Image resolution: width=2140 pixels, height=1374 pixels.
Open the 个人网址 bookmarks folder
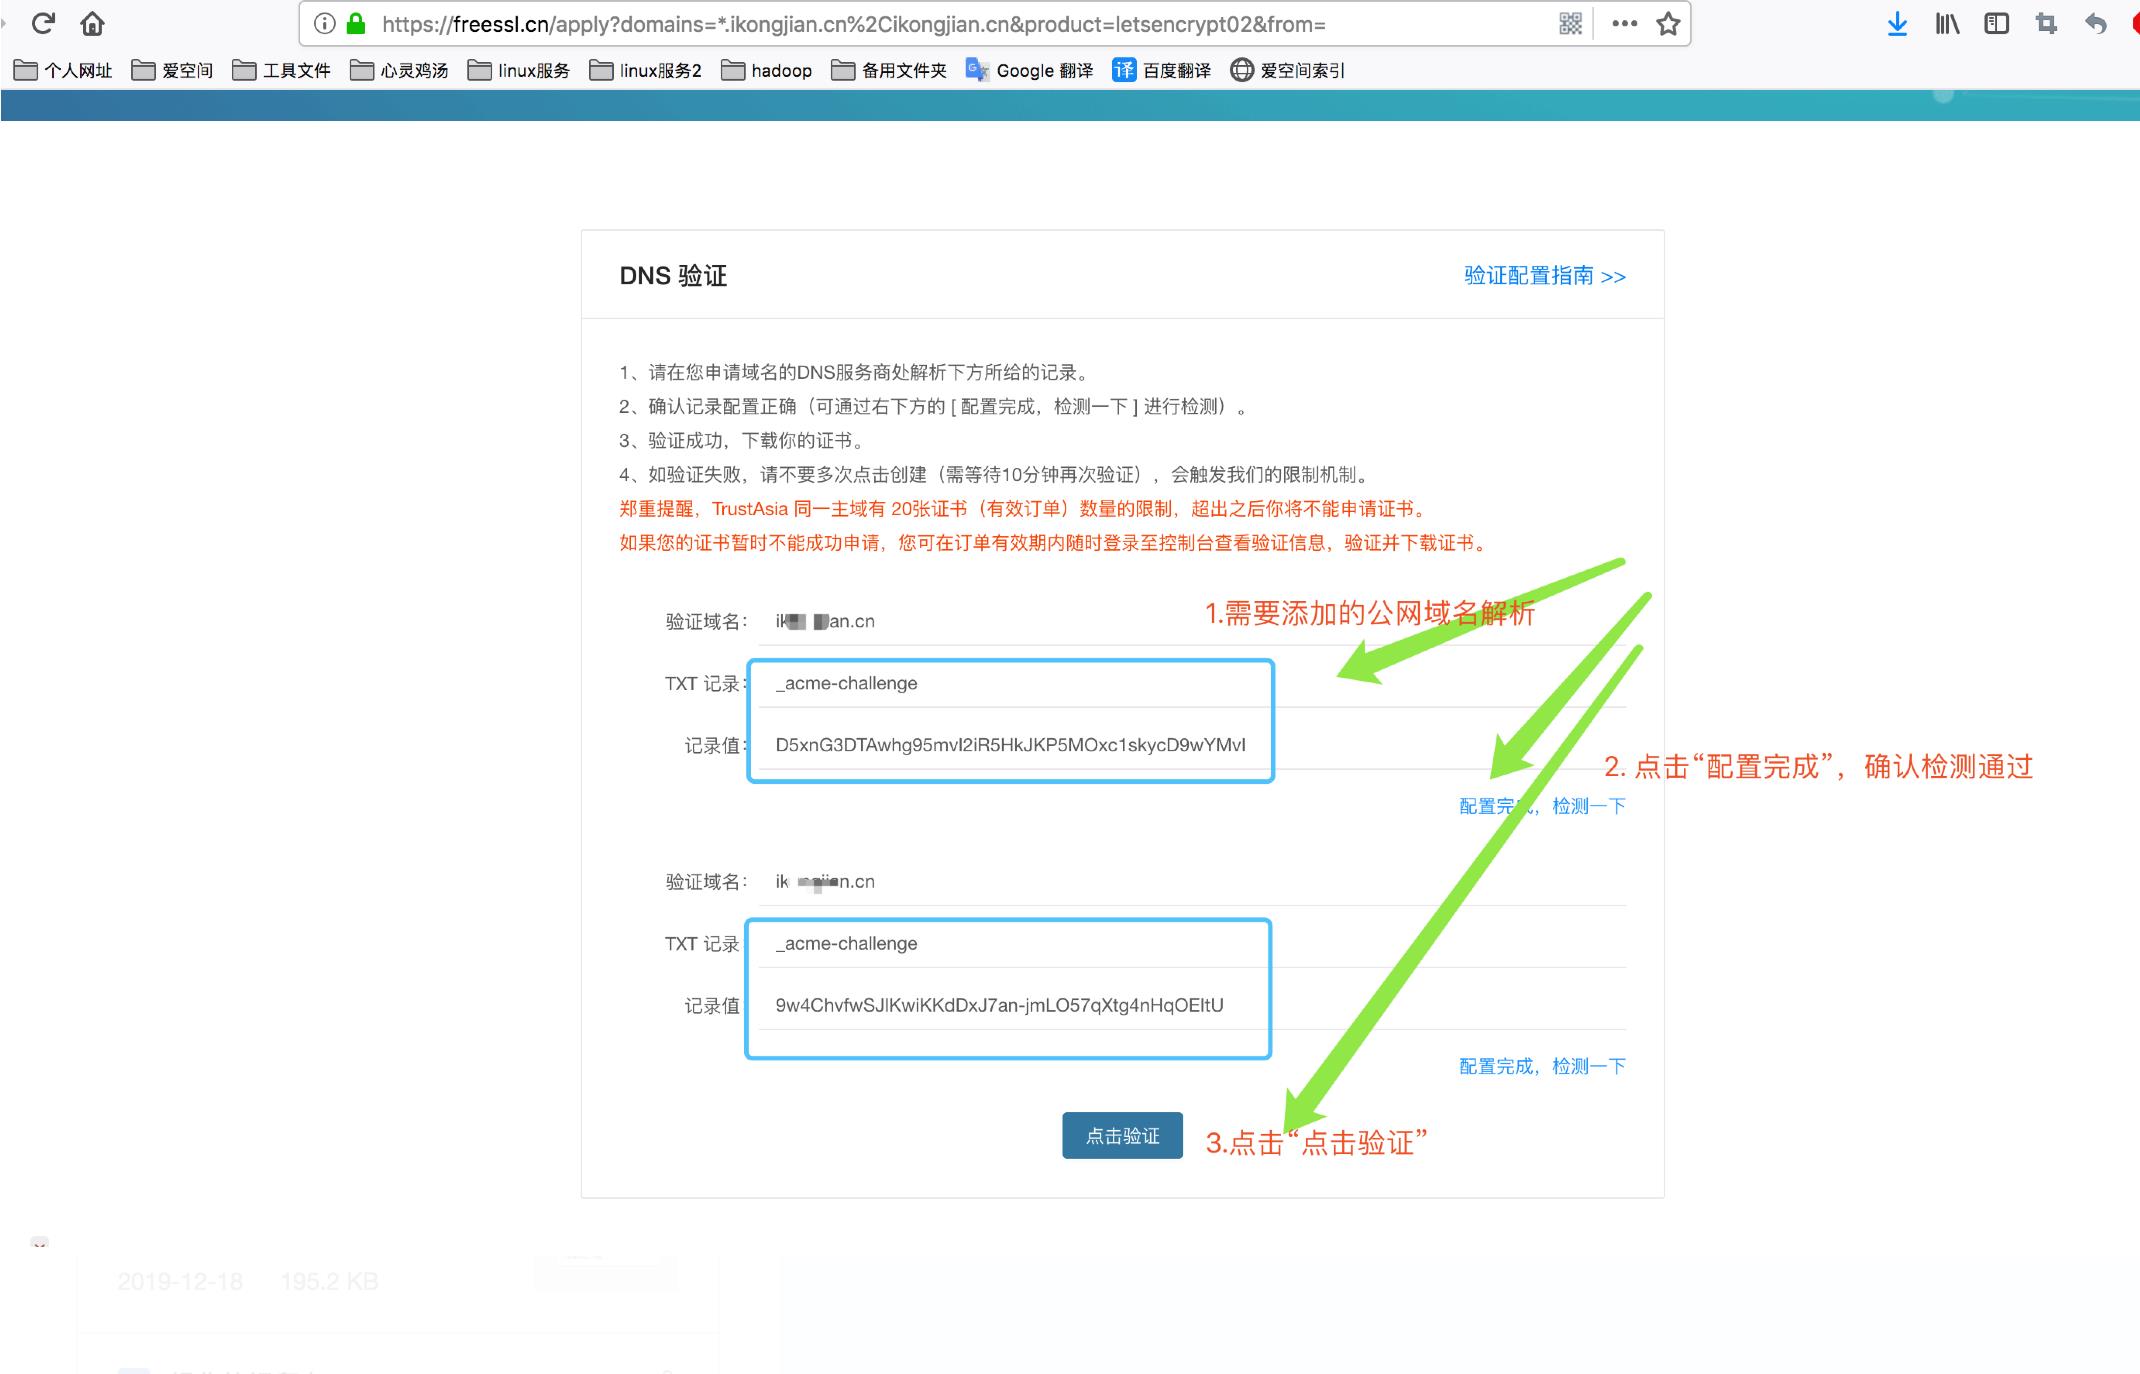[63, 70]
